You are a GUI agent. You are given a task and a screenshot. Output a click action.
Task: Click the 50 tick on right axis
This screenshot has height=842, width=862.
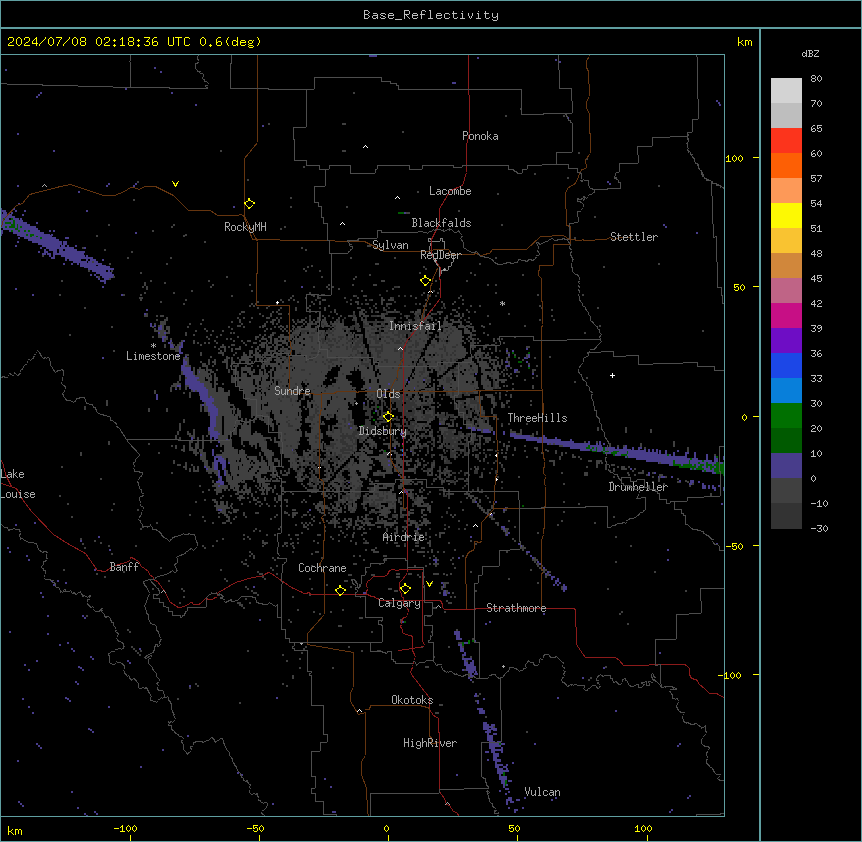(739, 287)
